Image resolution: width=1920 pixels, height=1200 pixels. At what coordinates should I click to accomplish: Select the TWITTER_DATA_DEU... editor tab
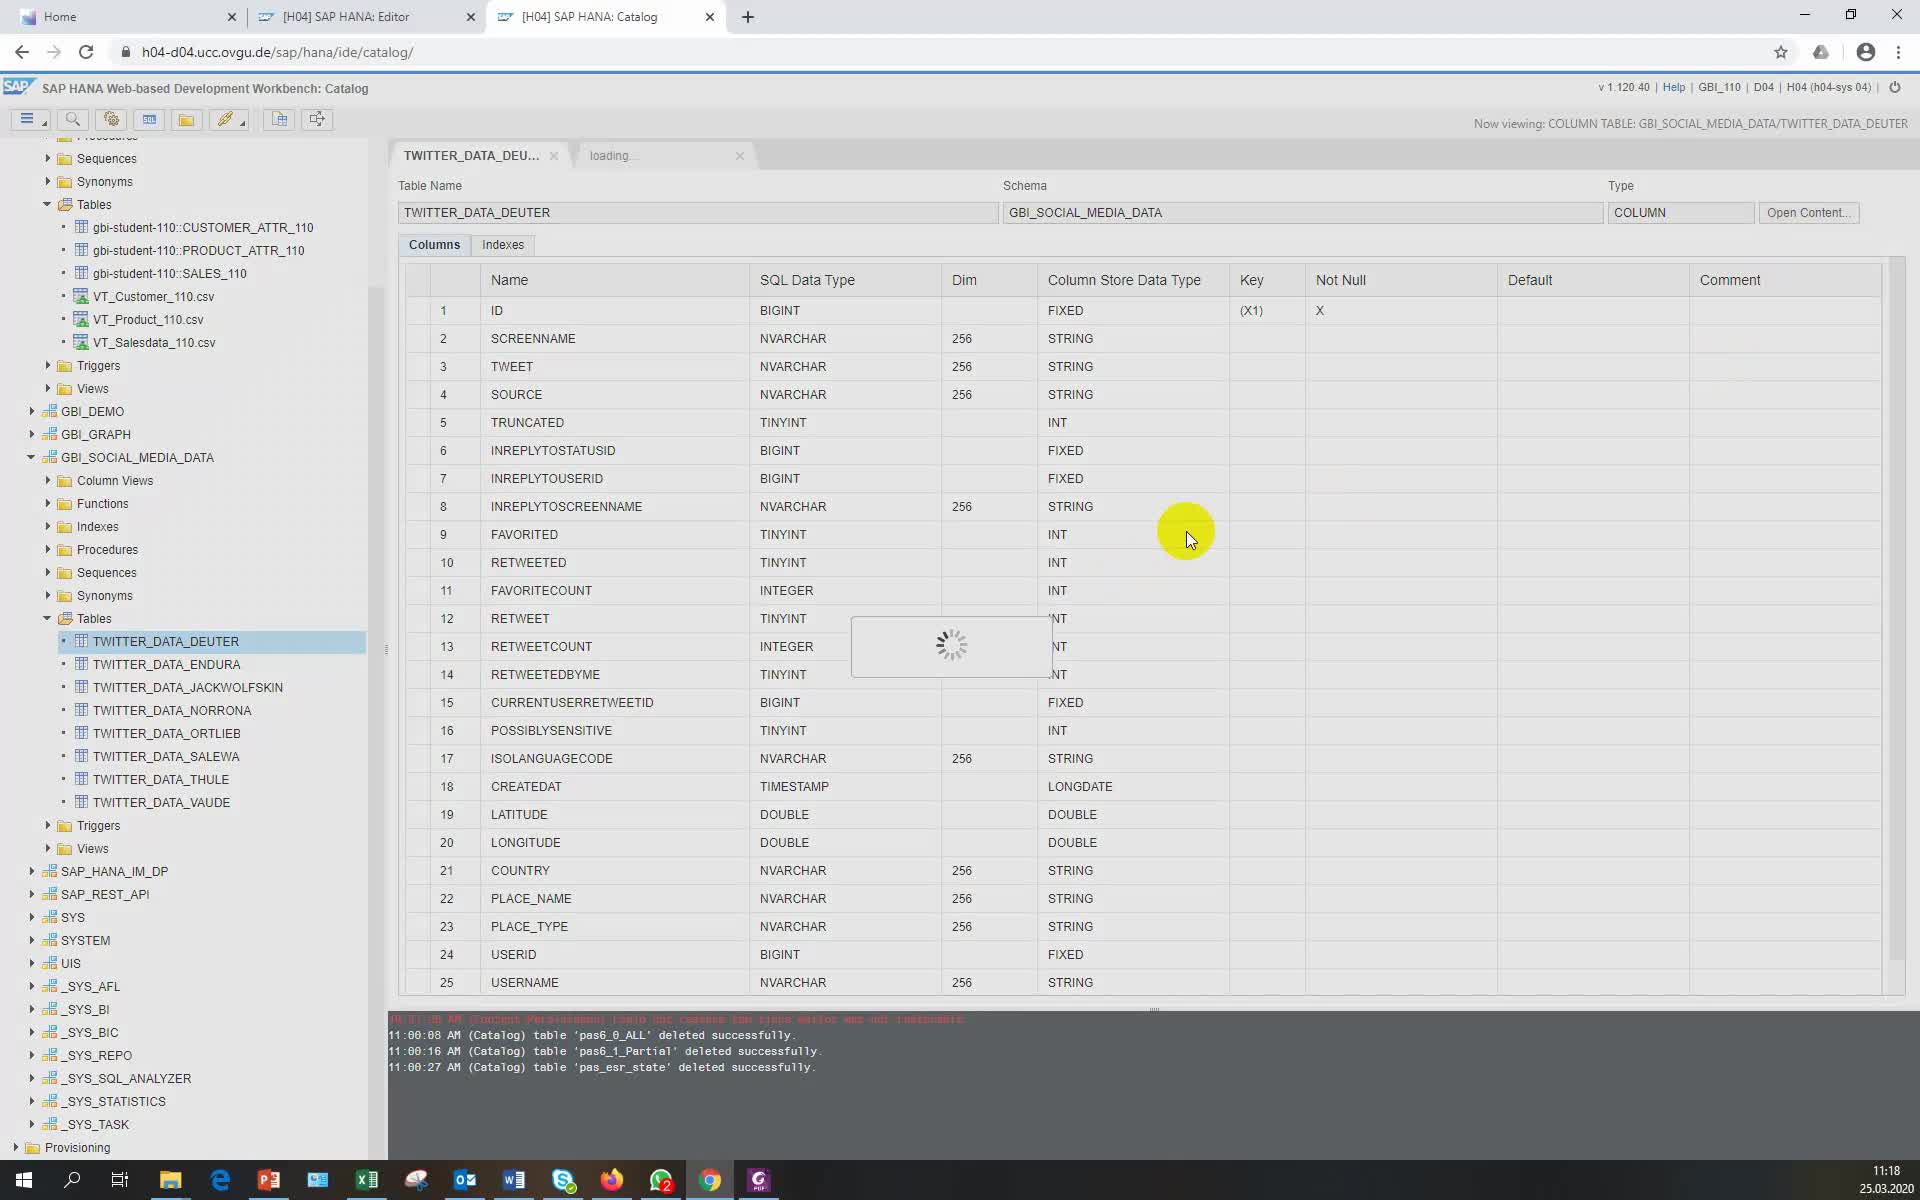pyautogui.click(x=472, y=155)
